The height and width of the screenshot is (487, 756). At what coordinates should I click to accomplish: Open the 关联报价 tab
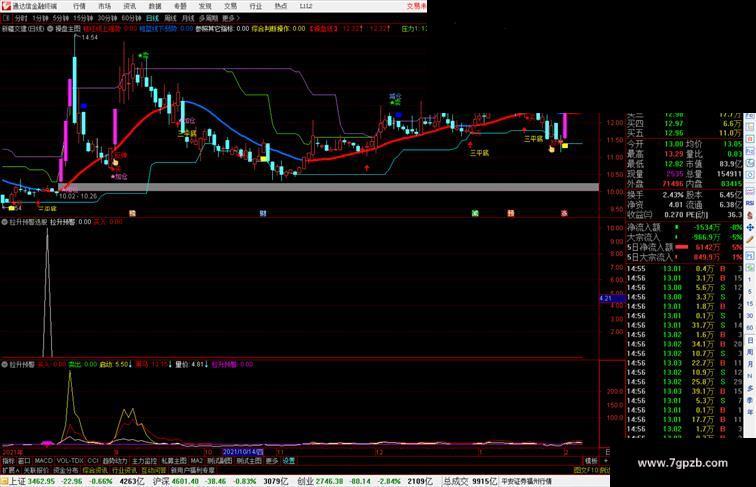tap(36, 470)
